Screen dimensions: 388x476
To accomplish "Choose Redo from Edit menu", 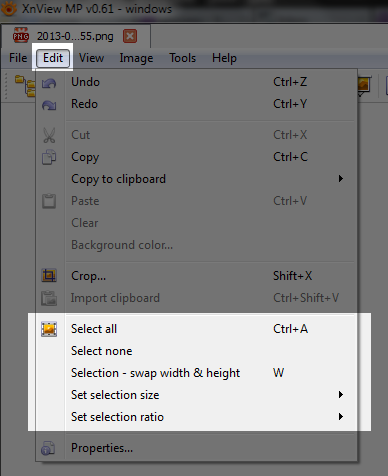I will tap(197, 104).
